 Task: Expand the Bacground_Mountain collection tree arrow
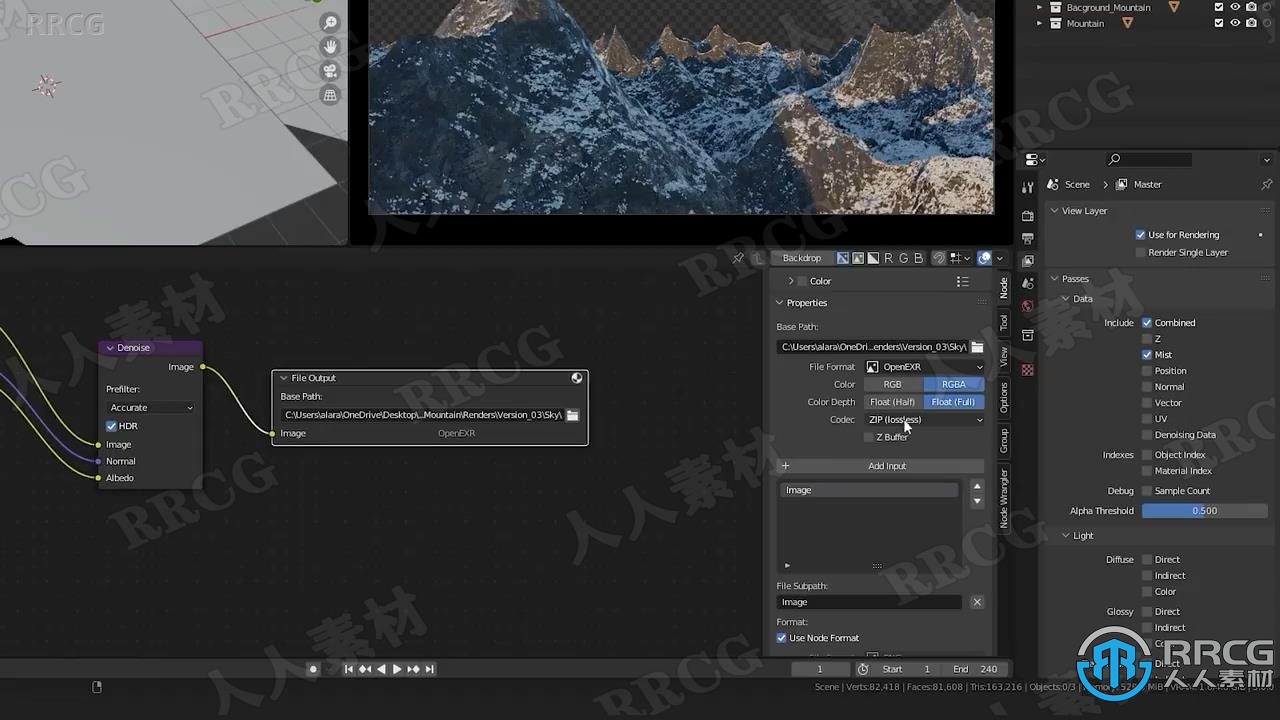tap(1039, 7)
